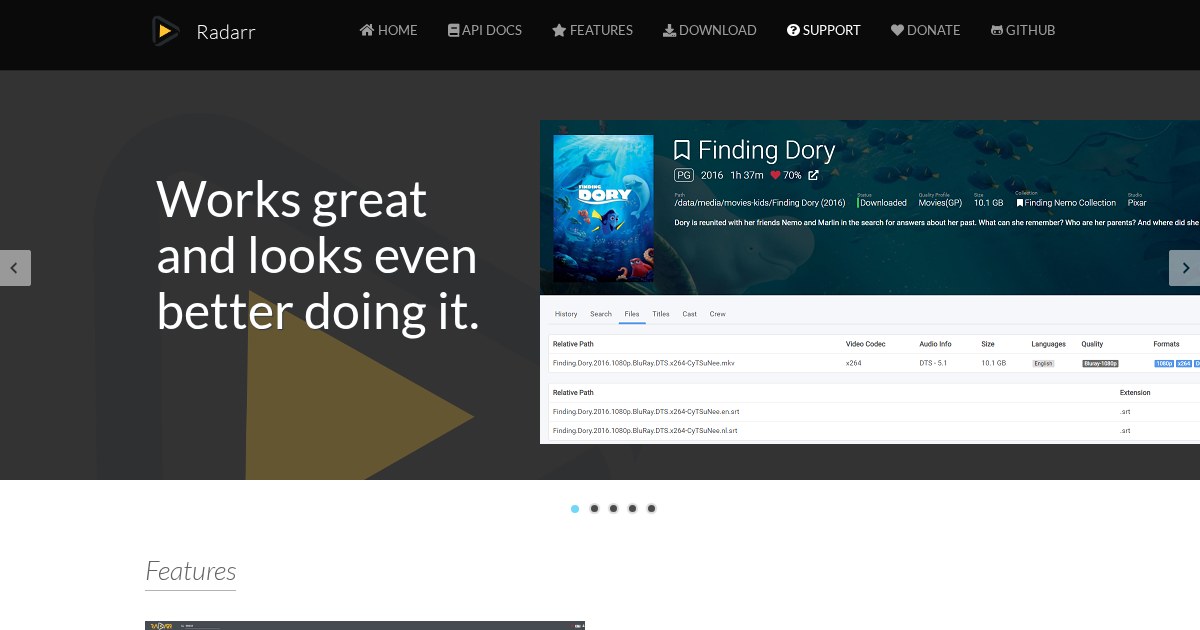This screenshot has height=630, width=1200.
Task: Select the third carousel indicator dot
Action: tap(613, 509)
